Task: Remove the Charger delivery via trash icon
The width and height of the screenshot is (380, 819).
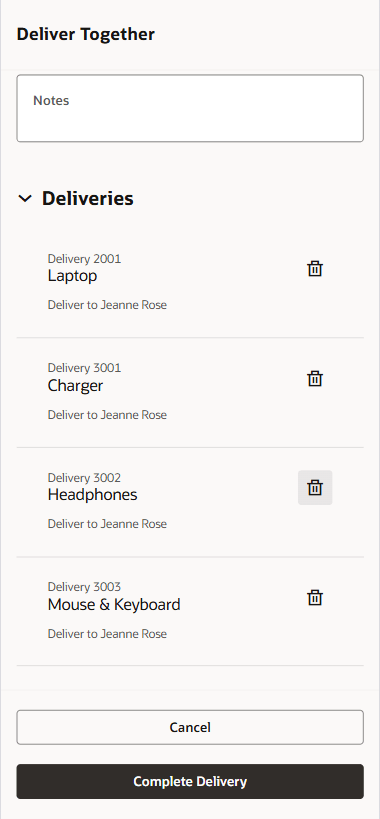Action: [315, 378]
